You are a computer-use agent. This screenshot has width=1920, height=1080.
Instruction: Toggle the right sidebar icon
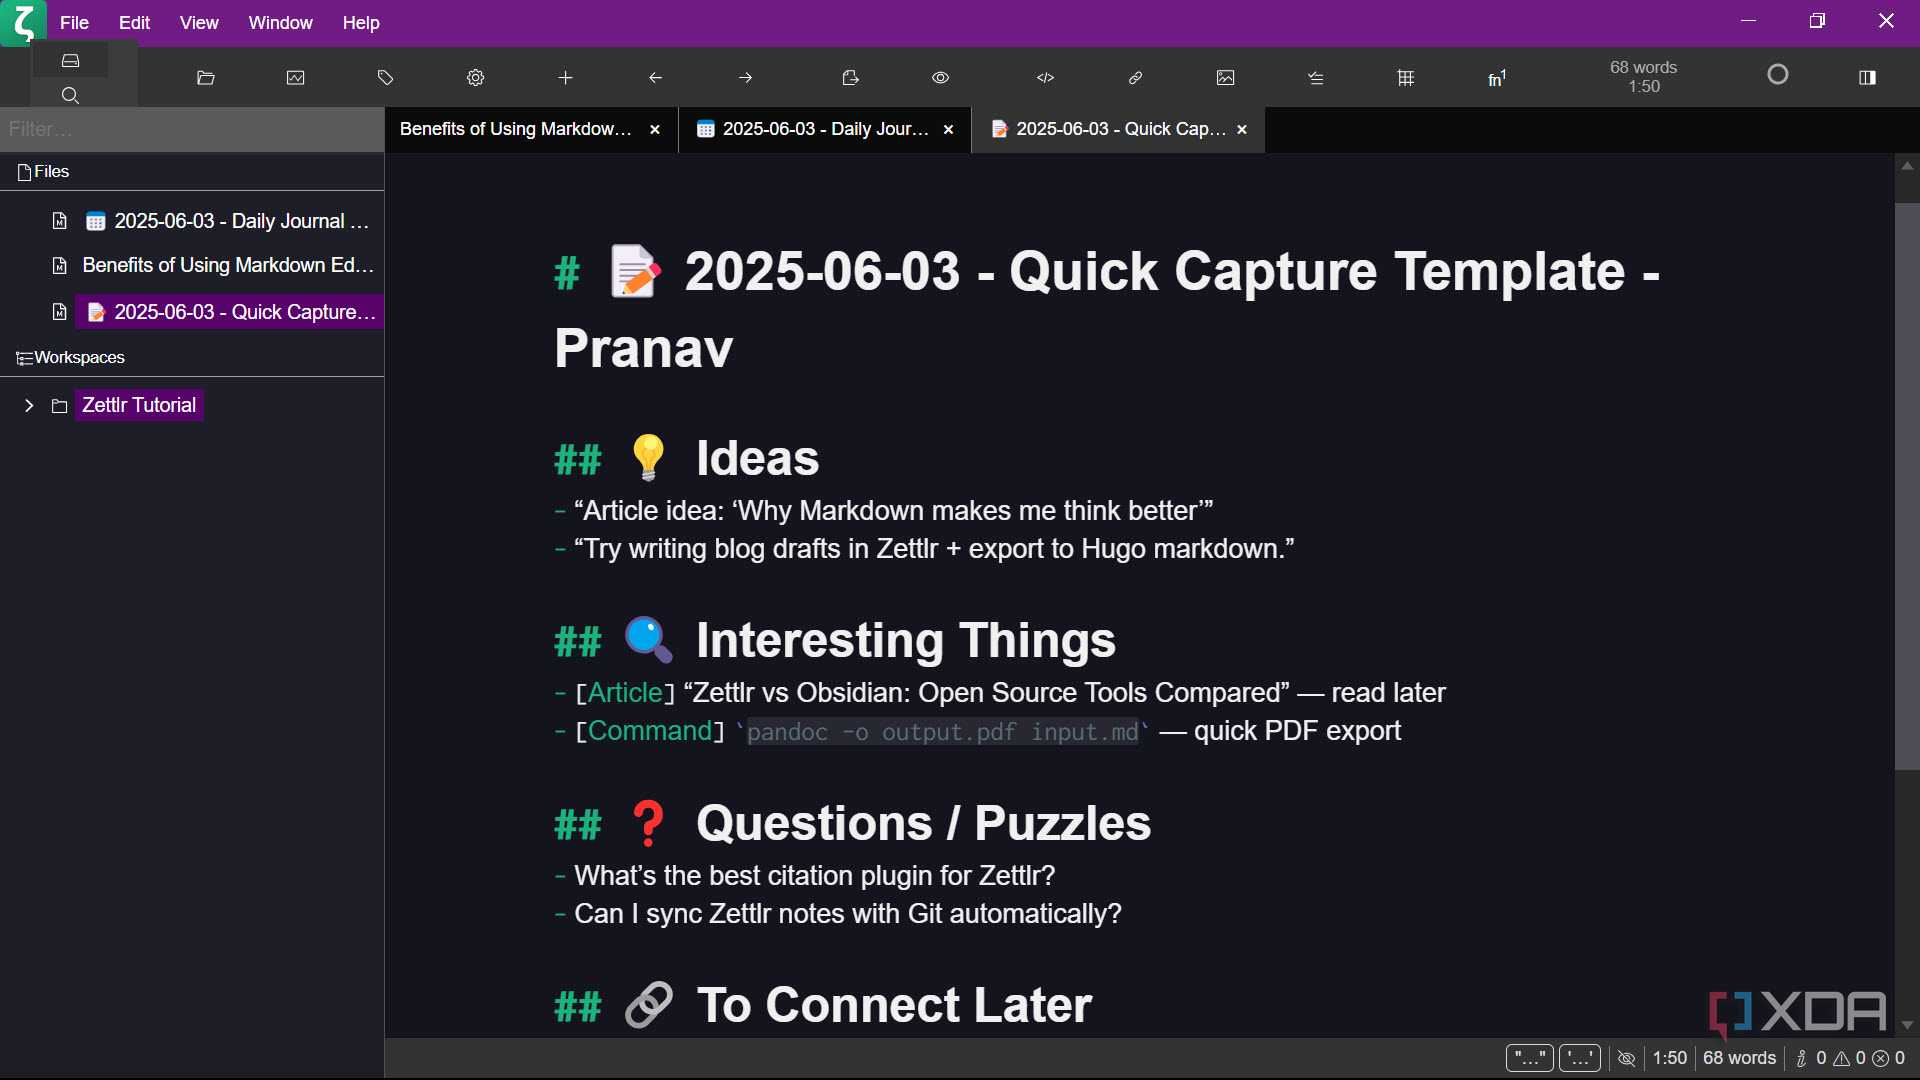pyautogui.click(x=1867, y=78)
